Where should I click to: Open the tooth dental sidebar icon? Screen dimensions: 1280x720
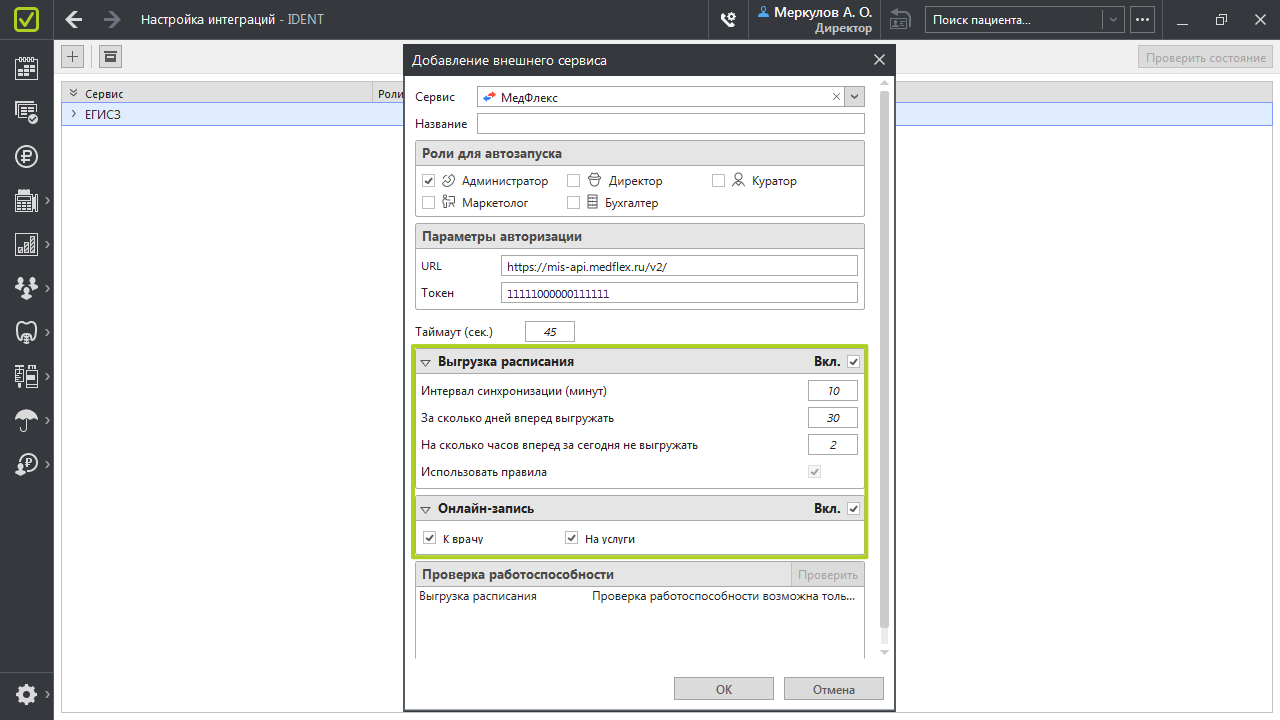[26, 332]
